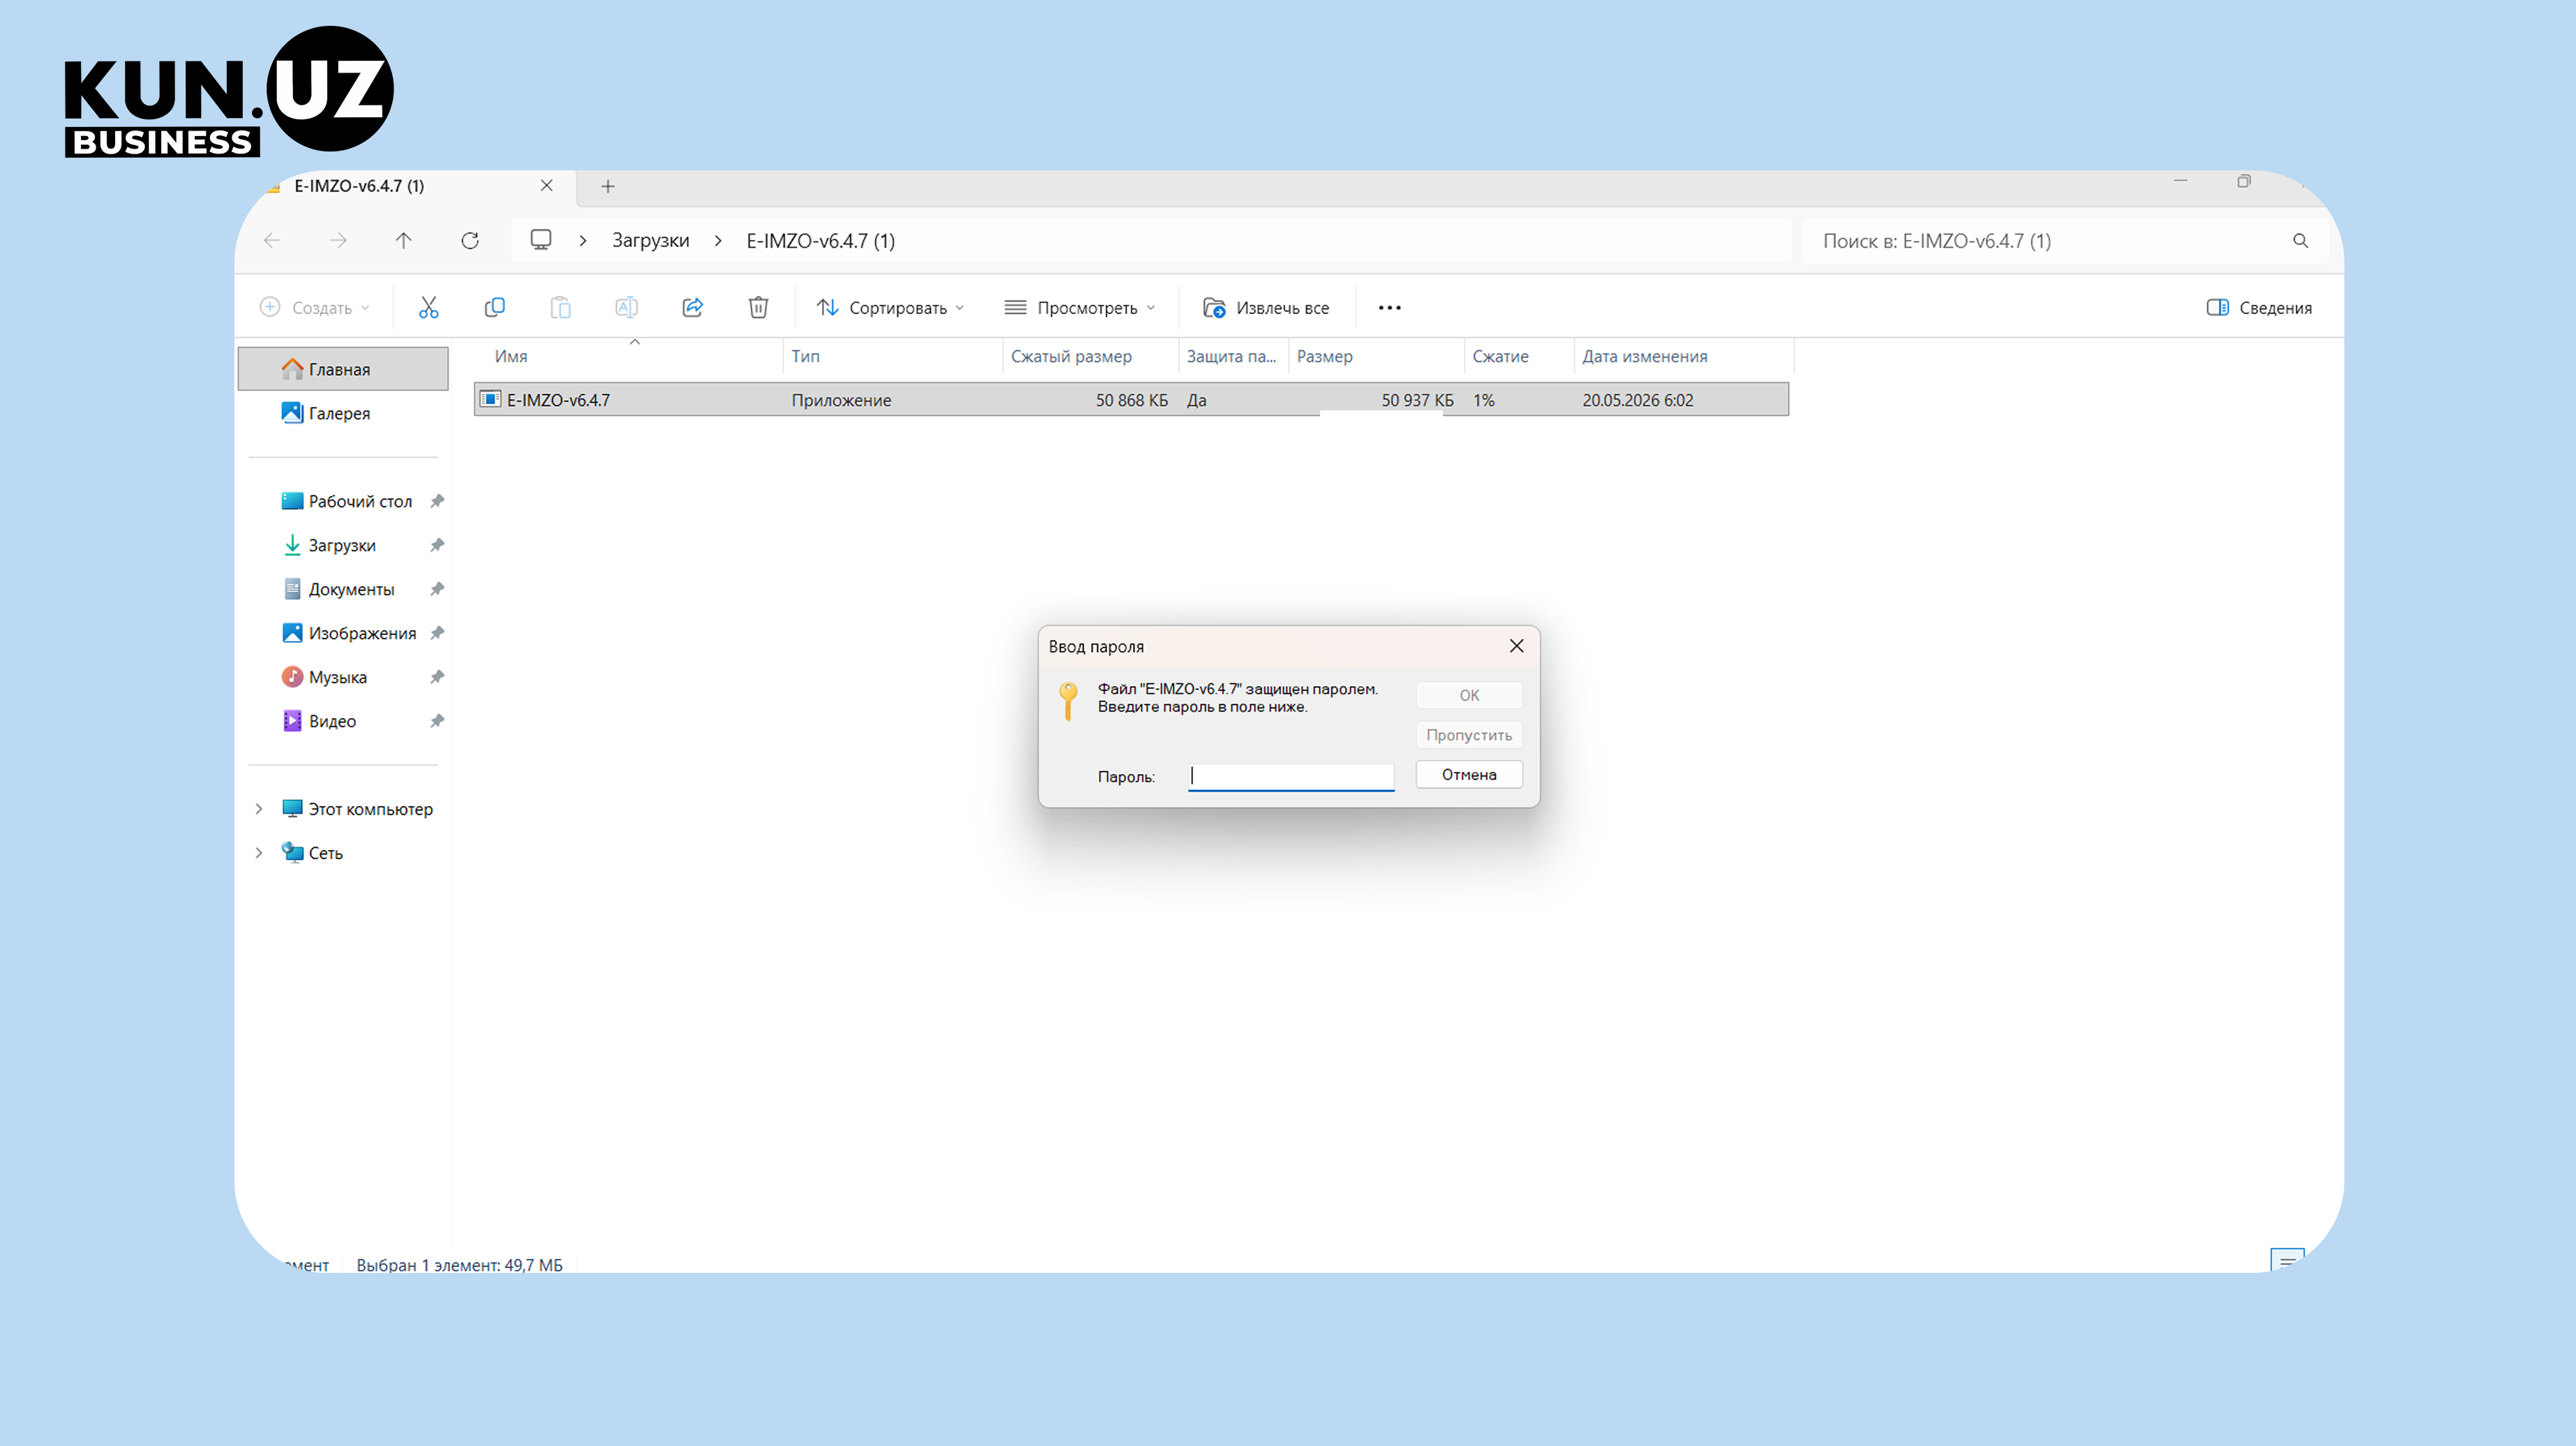The height and width of the screenshot is (1446, 2576).
Task: Click the Cut scissors icon
Action: pyautogui.click(x=428, y=307)
